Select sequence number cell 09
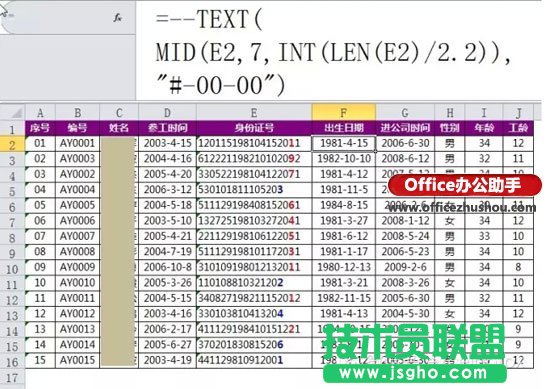This screenshot has width=550, height=389. pos(40,267)
